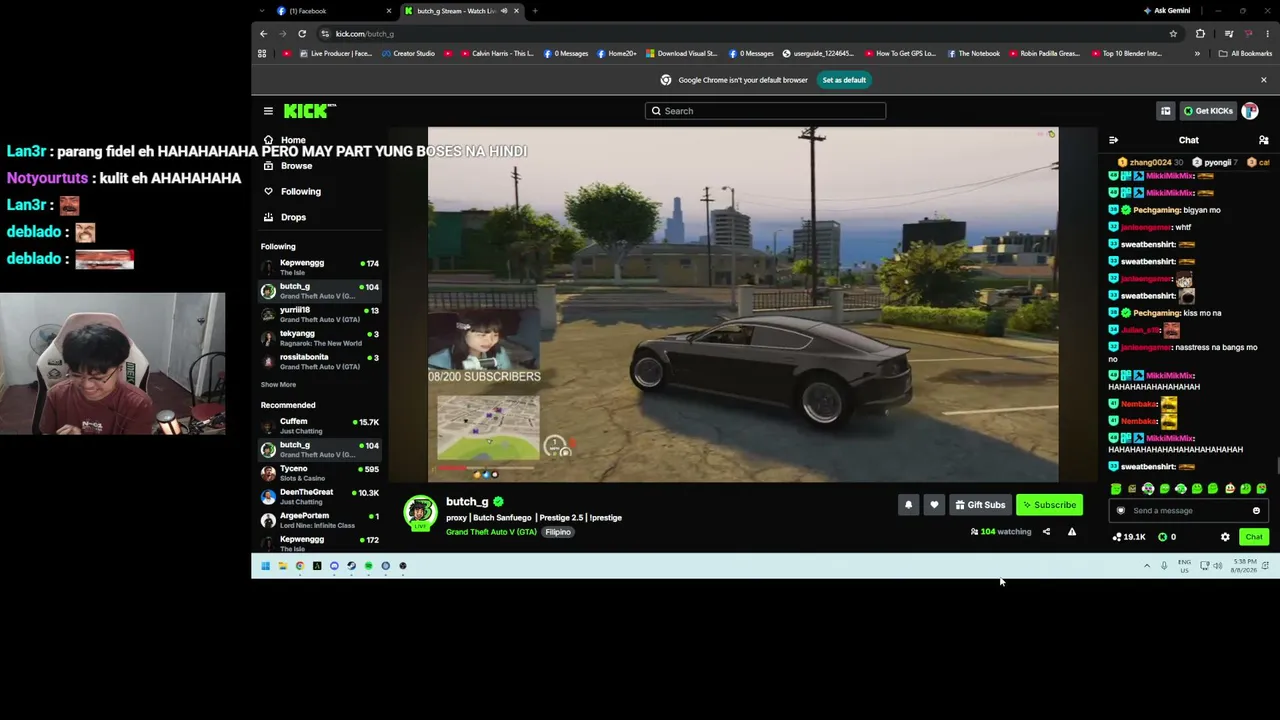Turn on notifications with bell icon
This screenshot has width=1280, height=720.
tap(908, 505)
